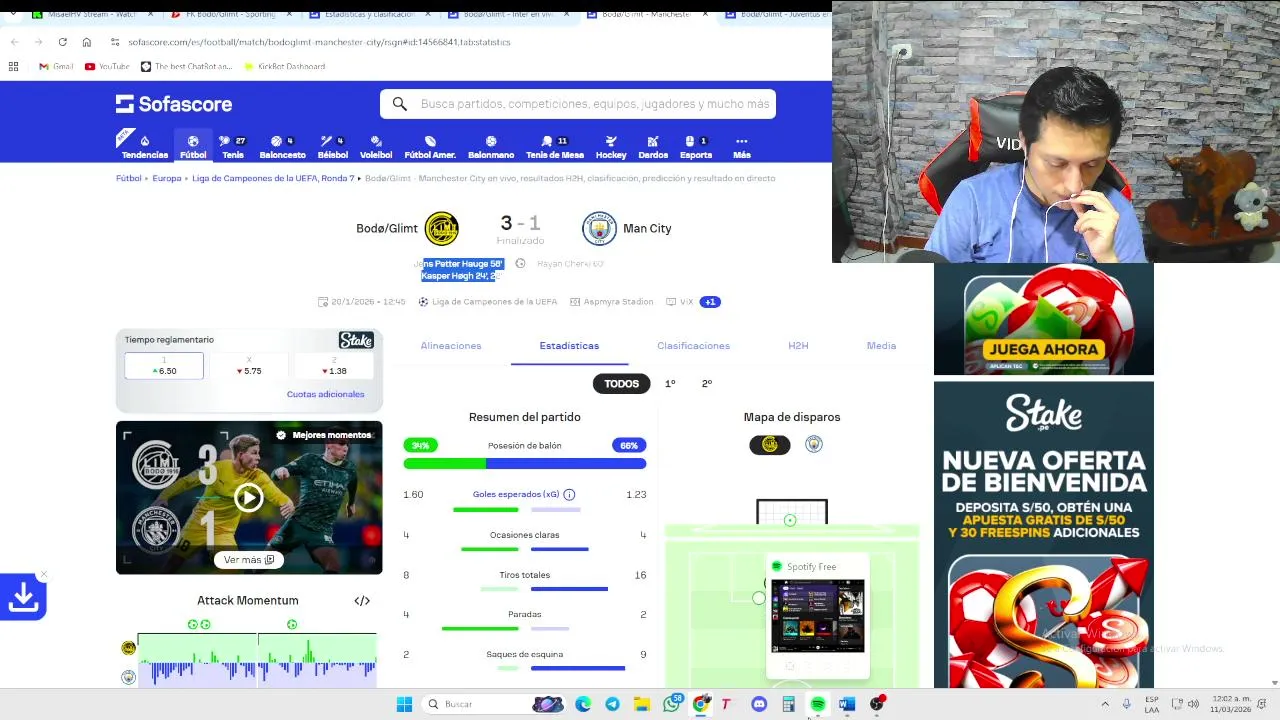Open the KickBot Dashboard bookmark
This screenshot has width=1280, height=720.
[284, 67]
